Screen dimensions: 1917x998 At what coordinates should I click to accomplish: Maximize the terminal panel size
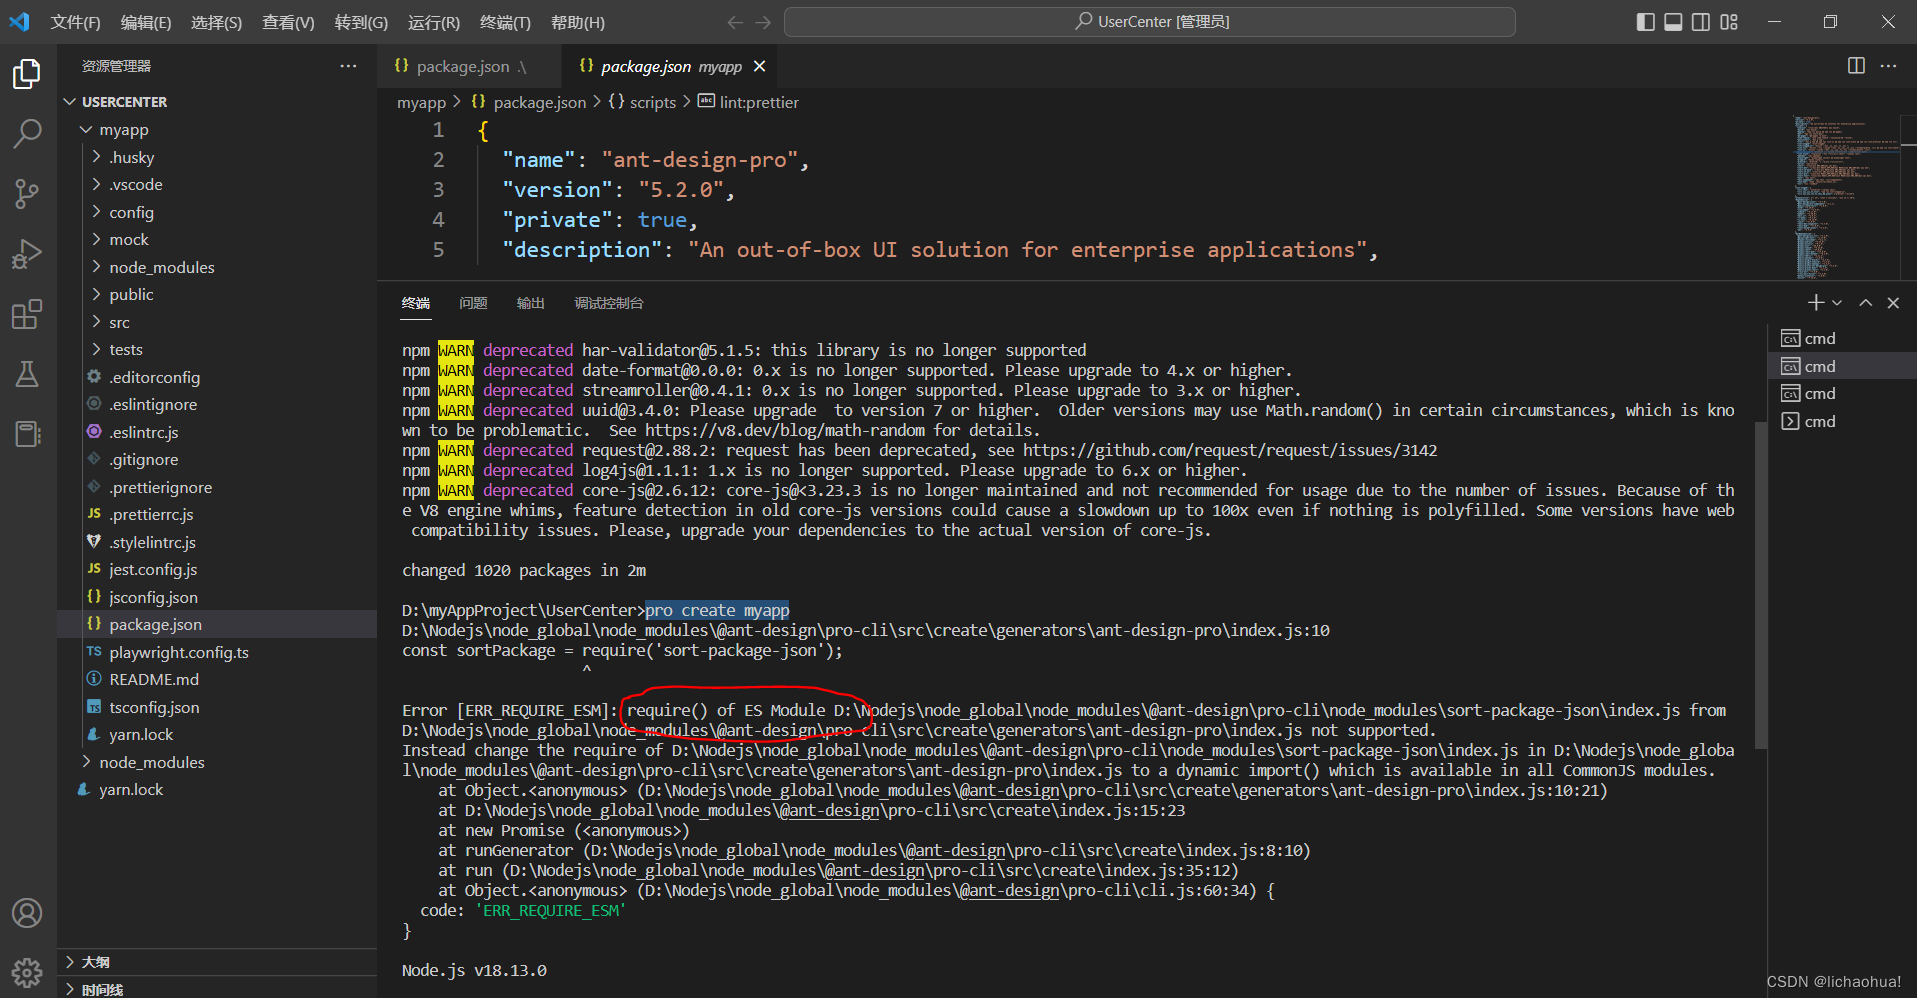(x=1865, y=303)
